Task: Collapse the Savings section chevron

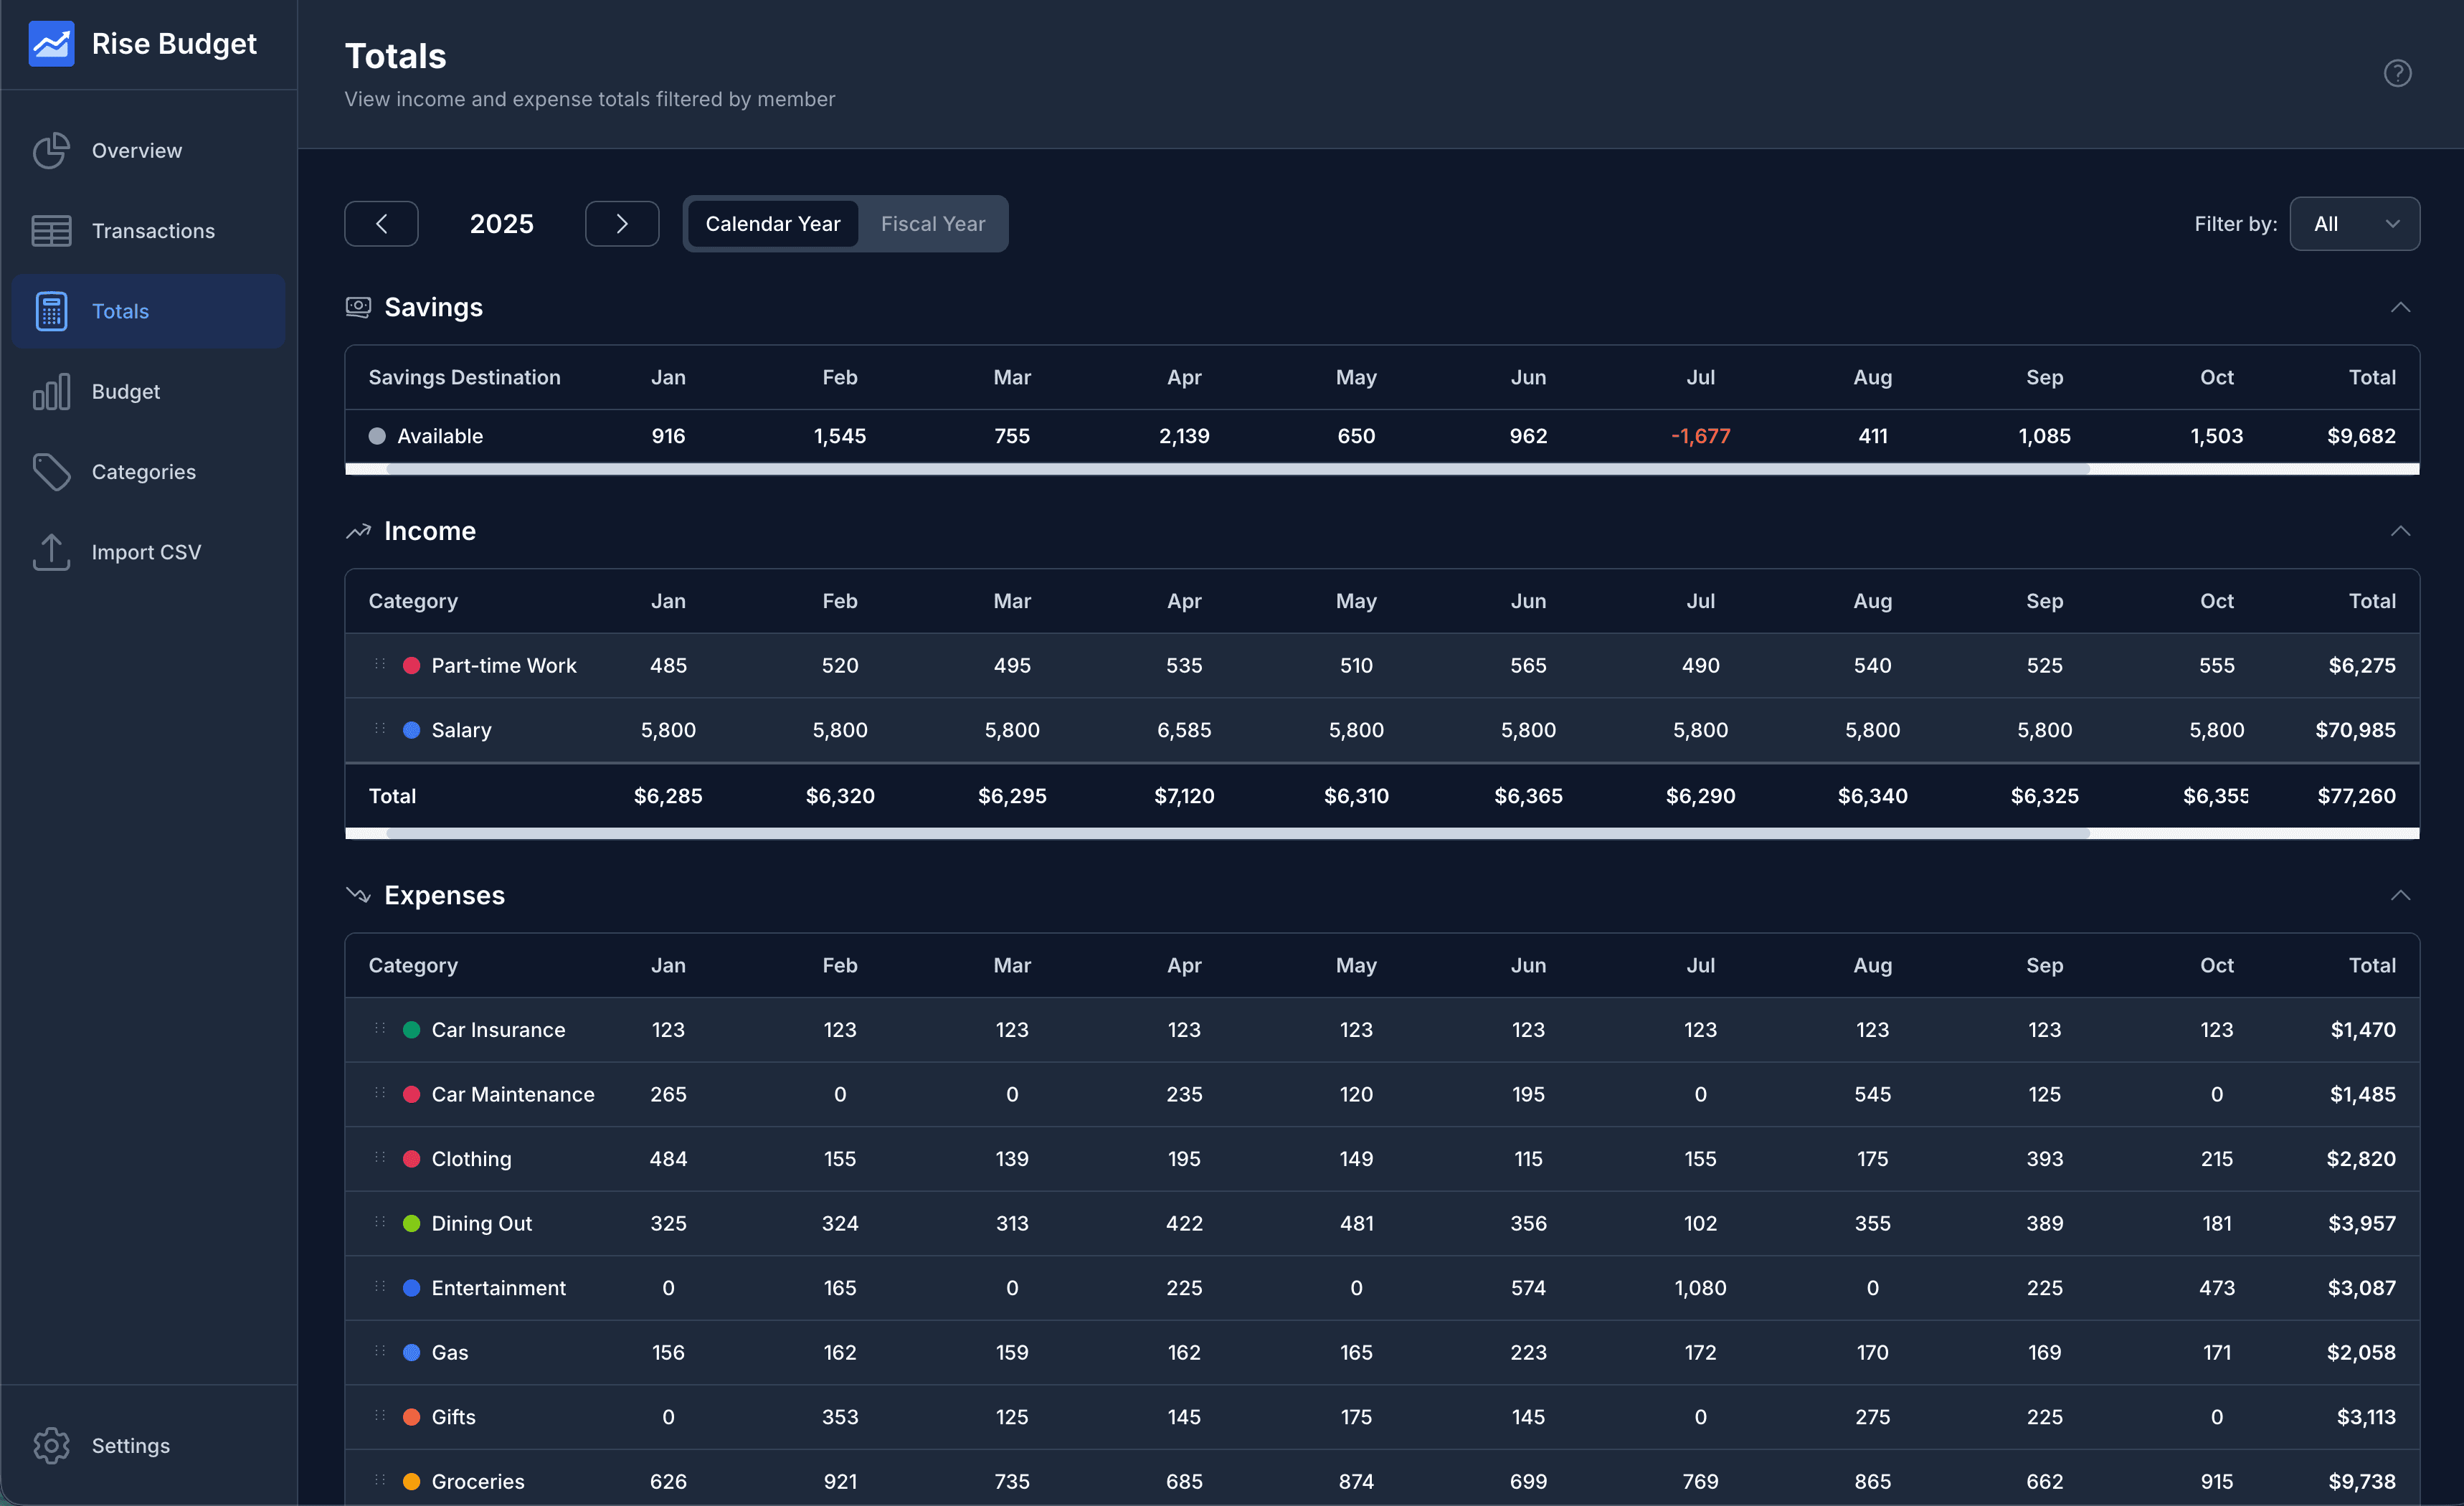Action: [2400, 307]
